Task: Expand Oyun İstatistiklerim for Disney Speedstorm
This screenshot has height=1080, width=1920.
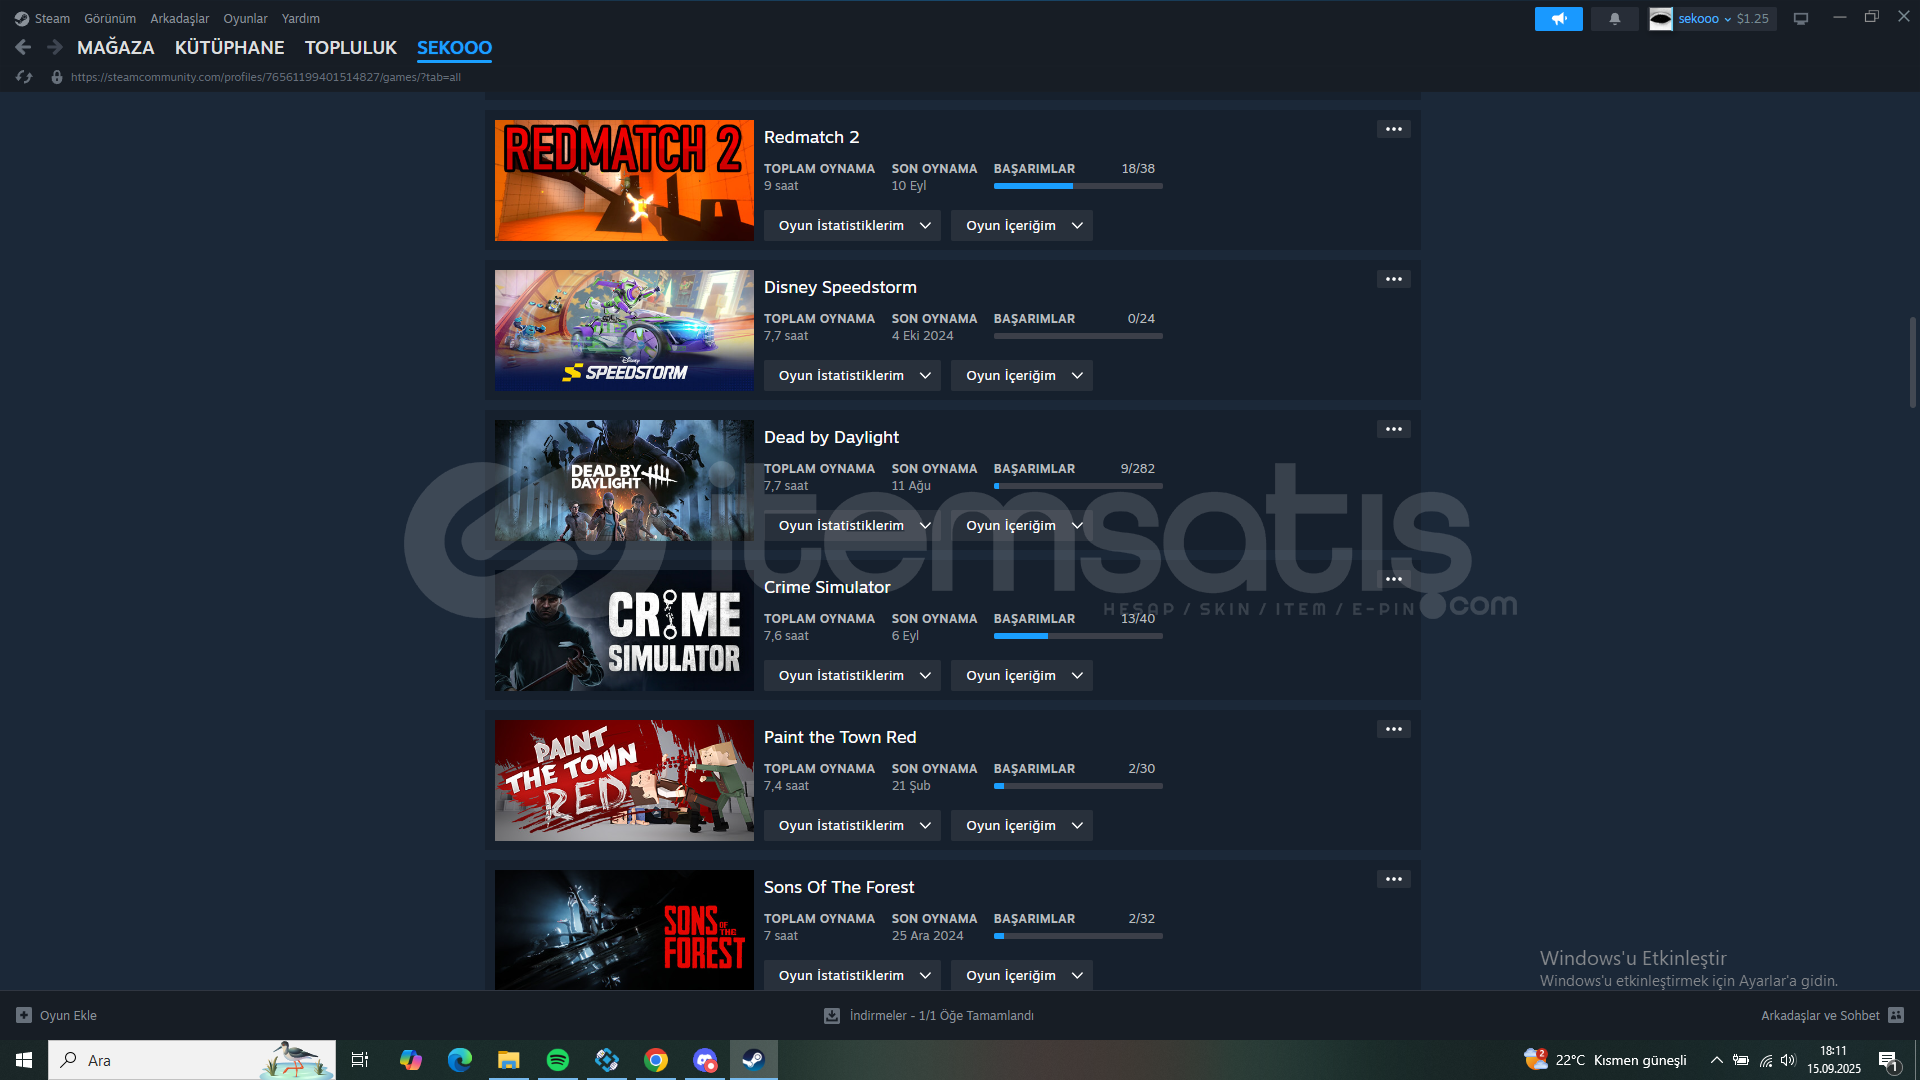Action: click(853, 376)
